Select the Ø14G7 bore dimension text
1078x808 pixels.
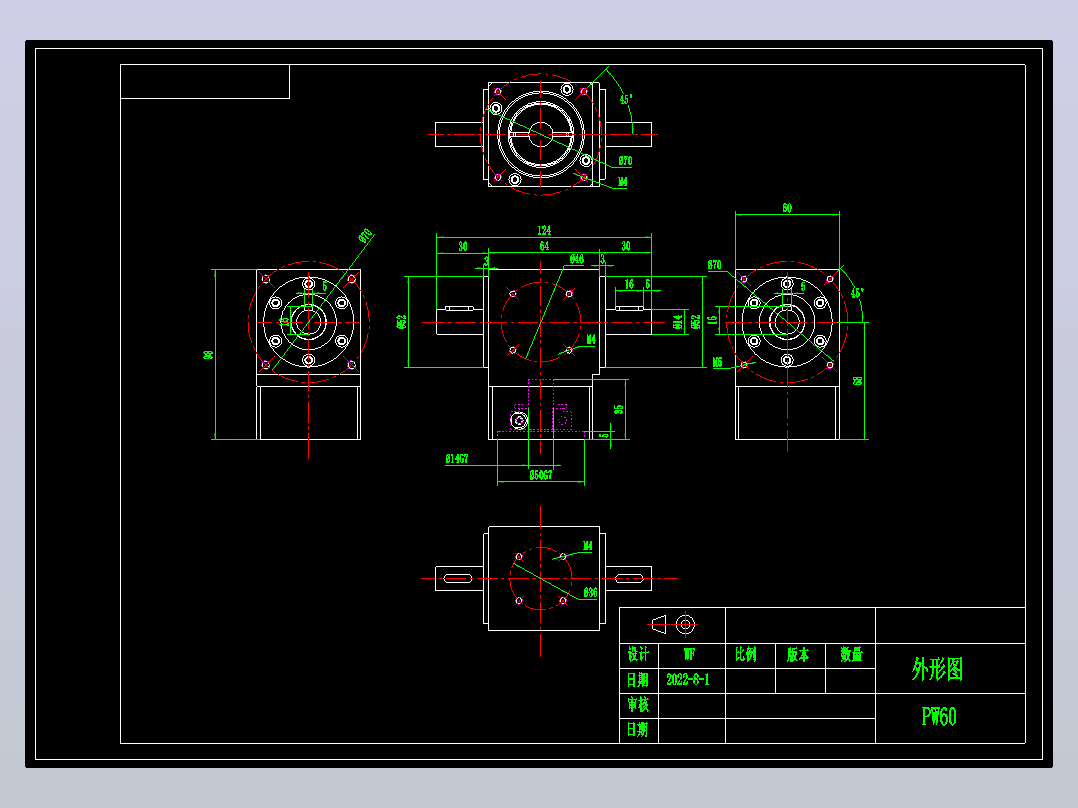point(456,459)
